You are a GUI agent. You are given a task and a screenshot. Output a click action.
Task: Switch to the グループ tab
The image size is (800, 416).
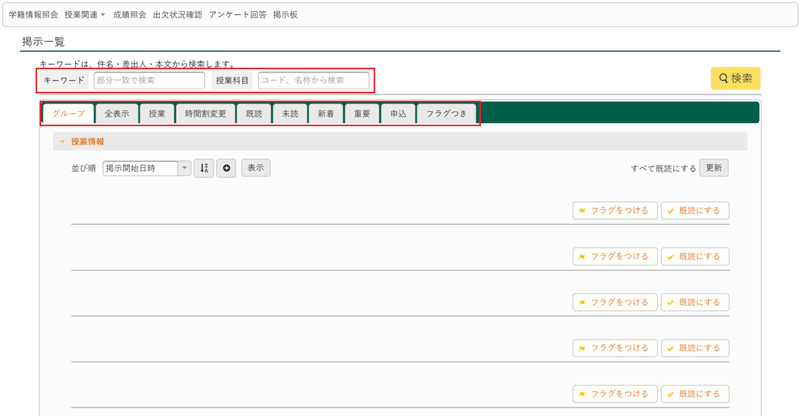pyautogui.click(x=68, y=113)
